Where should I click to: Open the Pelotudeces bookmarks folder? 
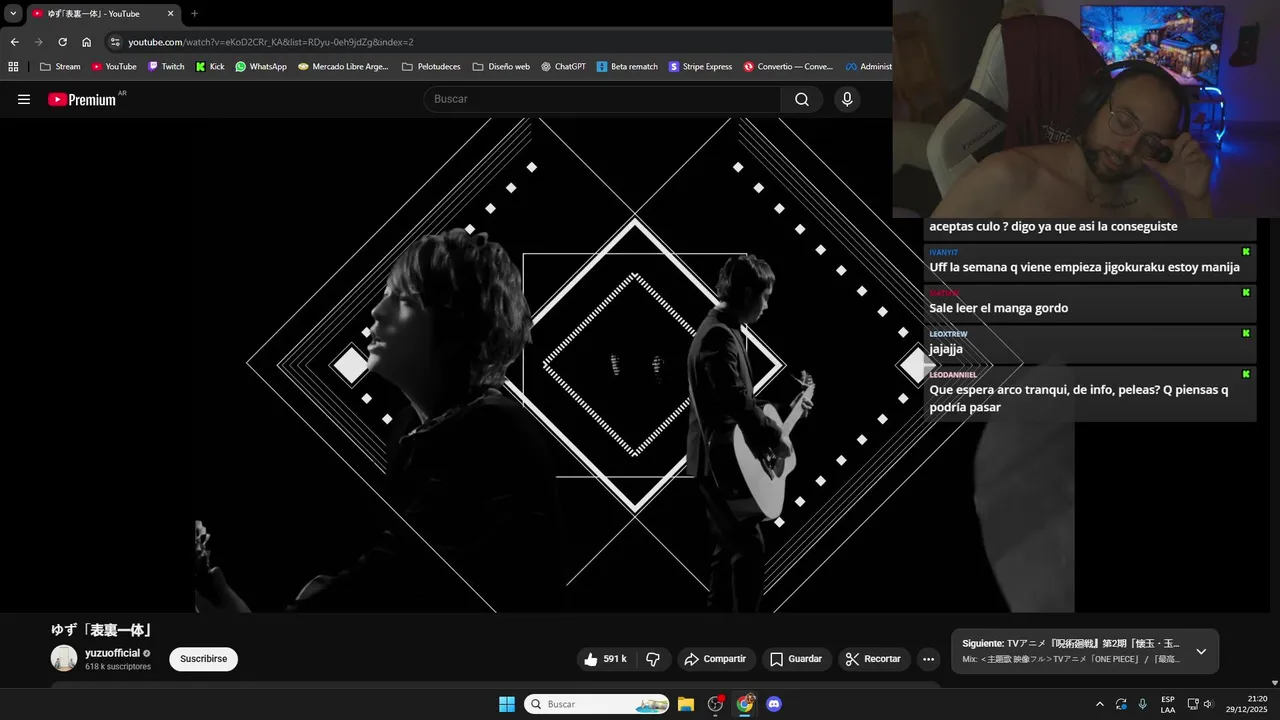click(x=431, y=67)
